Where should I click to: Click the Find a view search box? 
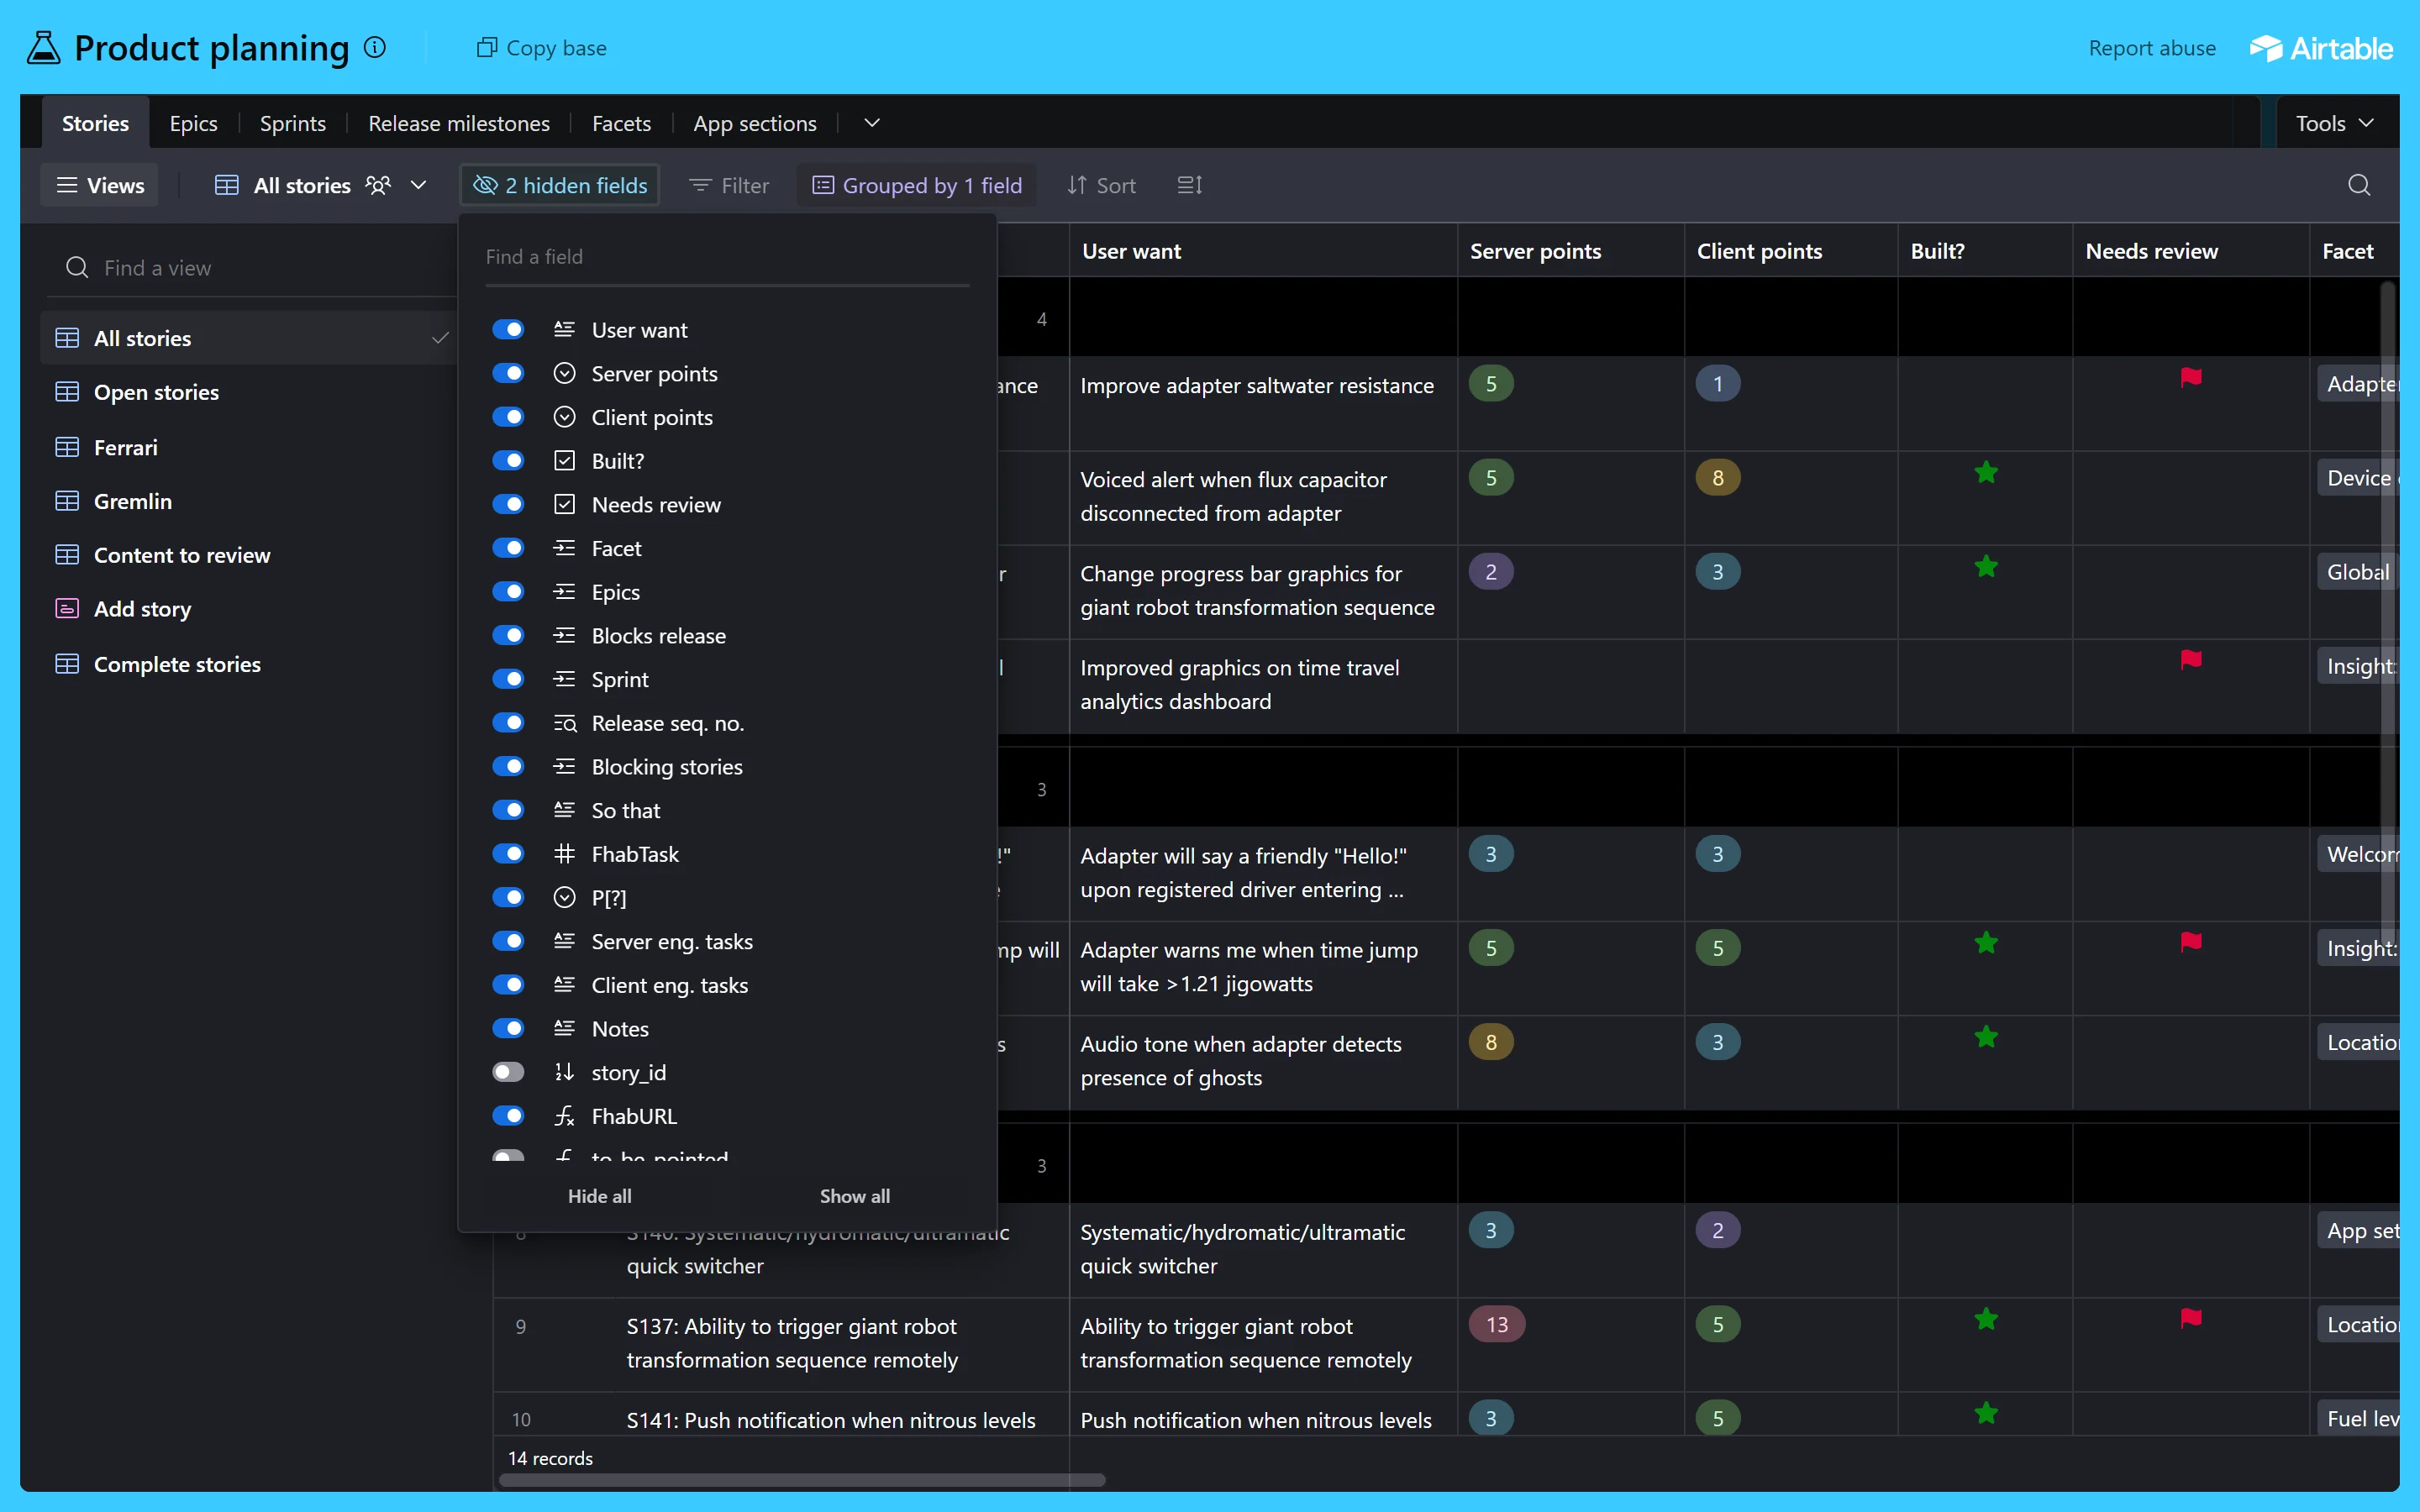tap(250, 268)
